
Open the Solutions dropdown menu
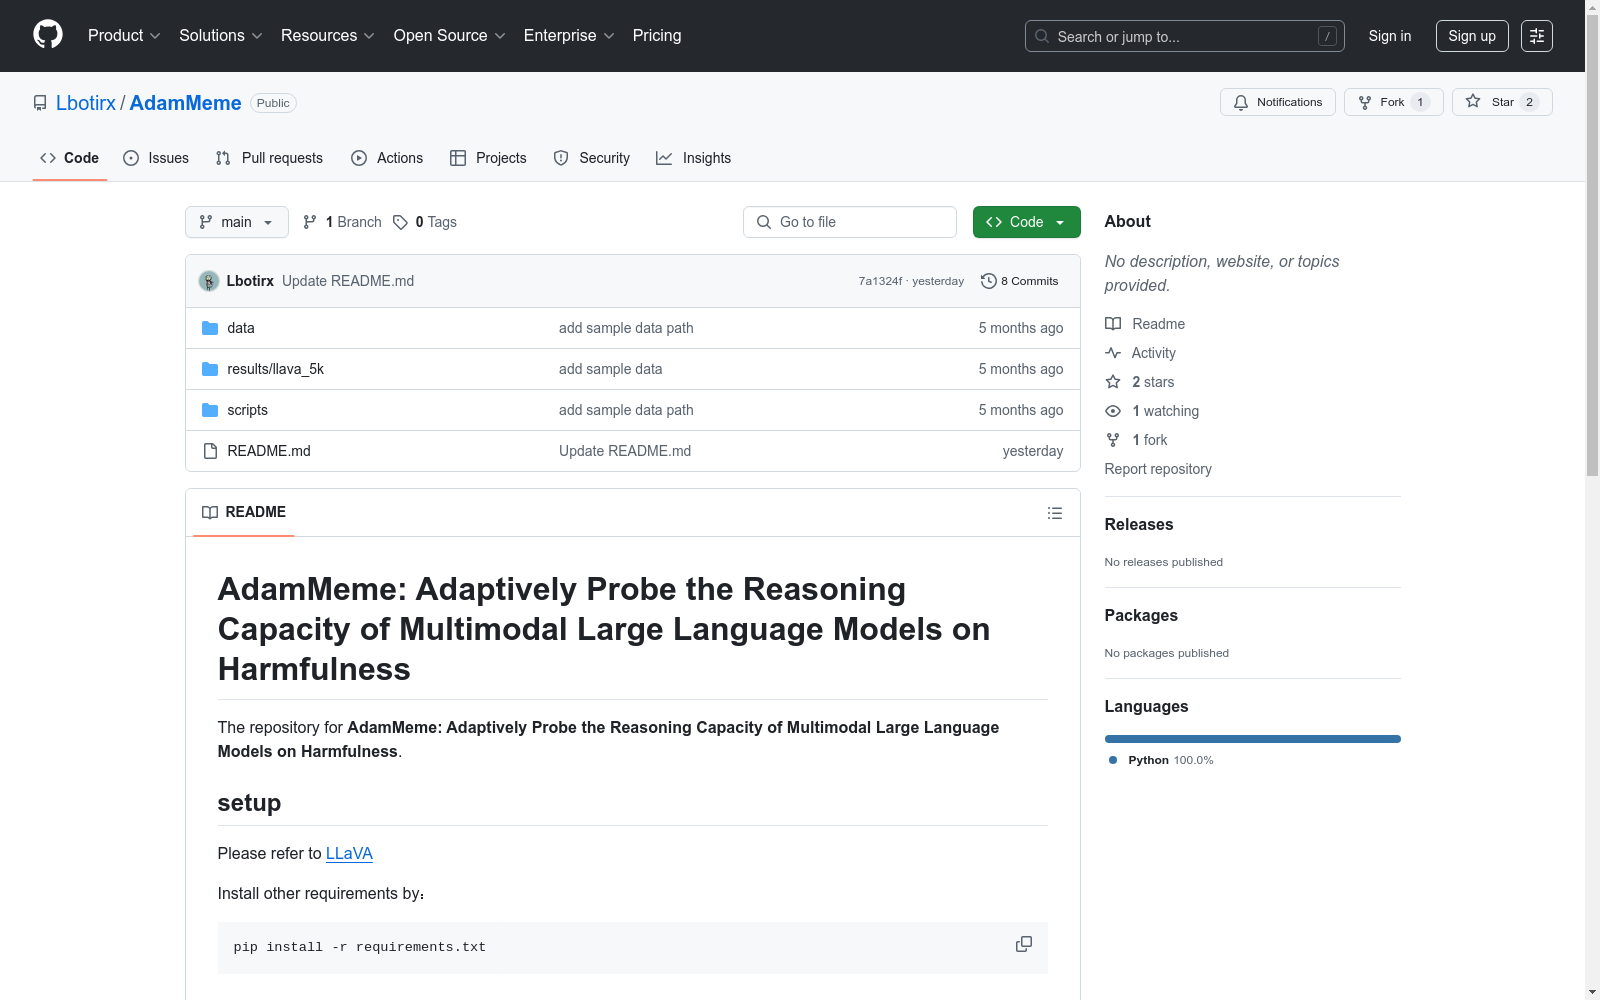pyautogui.click(x=221, y=36)
